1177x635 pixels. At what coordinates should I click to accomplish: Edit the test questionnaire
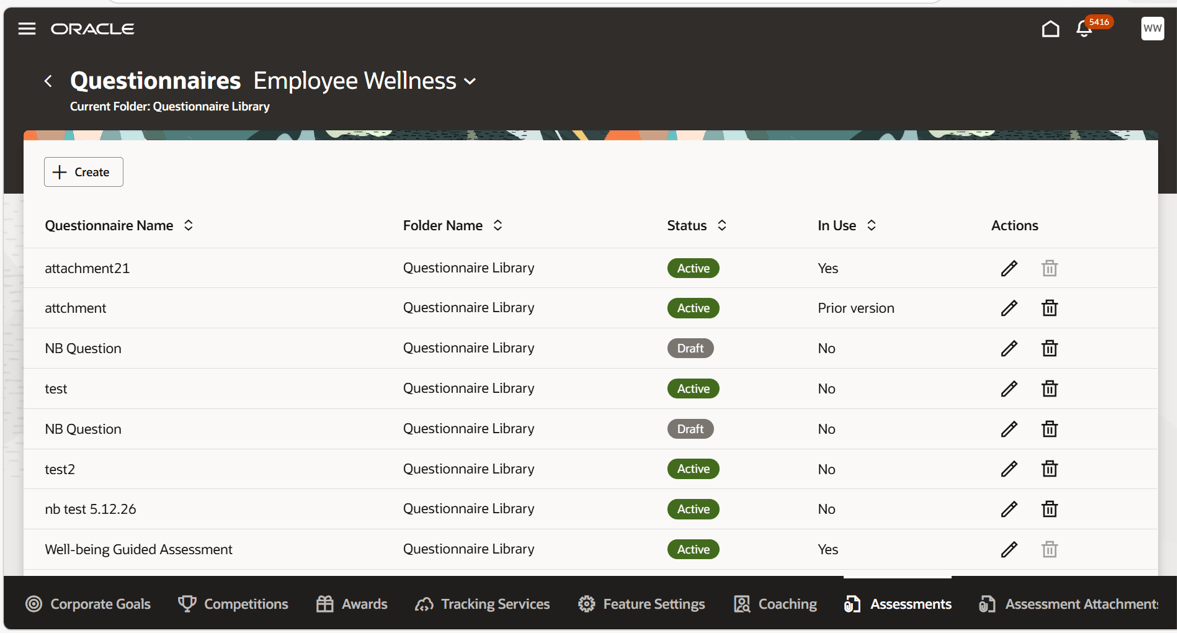(1009, 388)
